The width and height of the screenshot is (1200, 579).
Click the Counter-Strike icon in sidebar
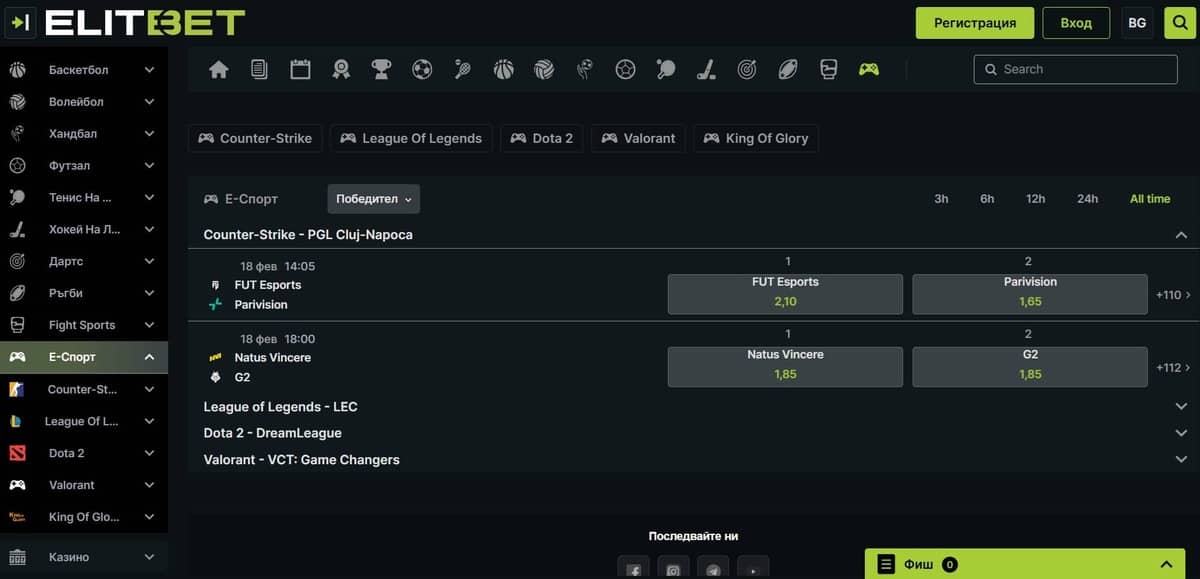(17, 389)
